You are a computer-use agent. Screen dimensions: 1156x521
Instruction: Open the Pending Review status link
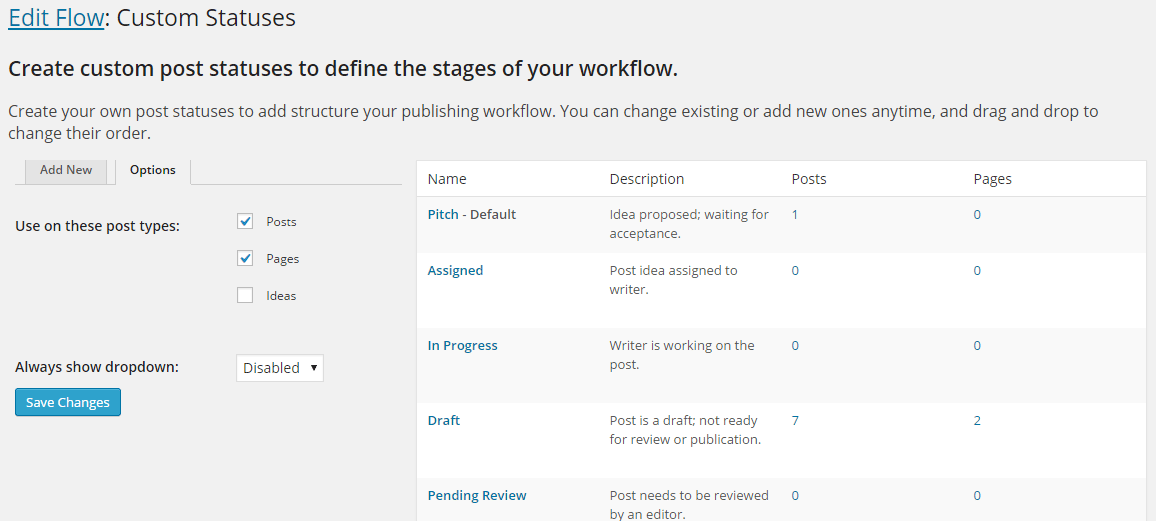click(477, 495)
